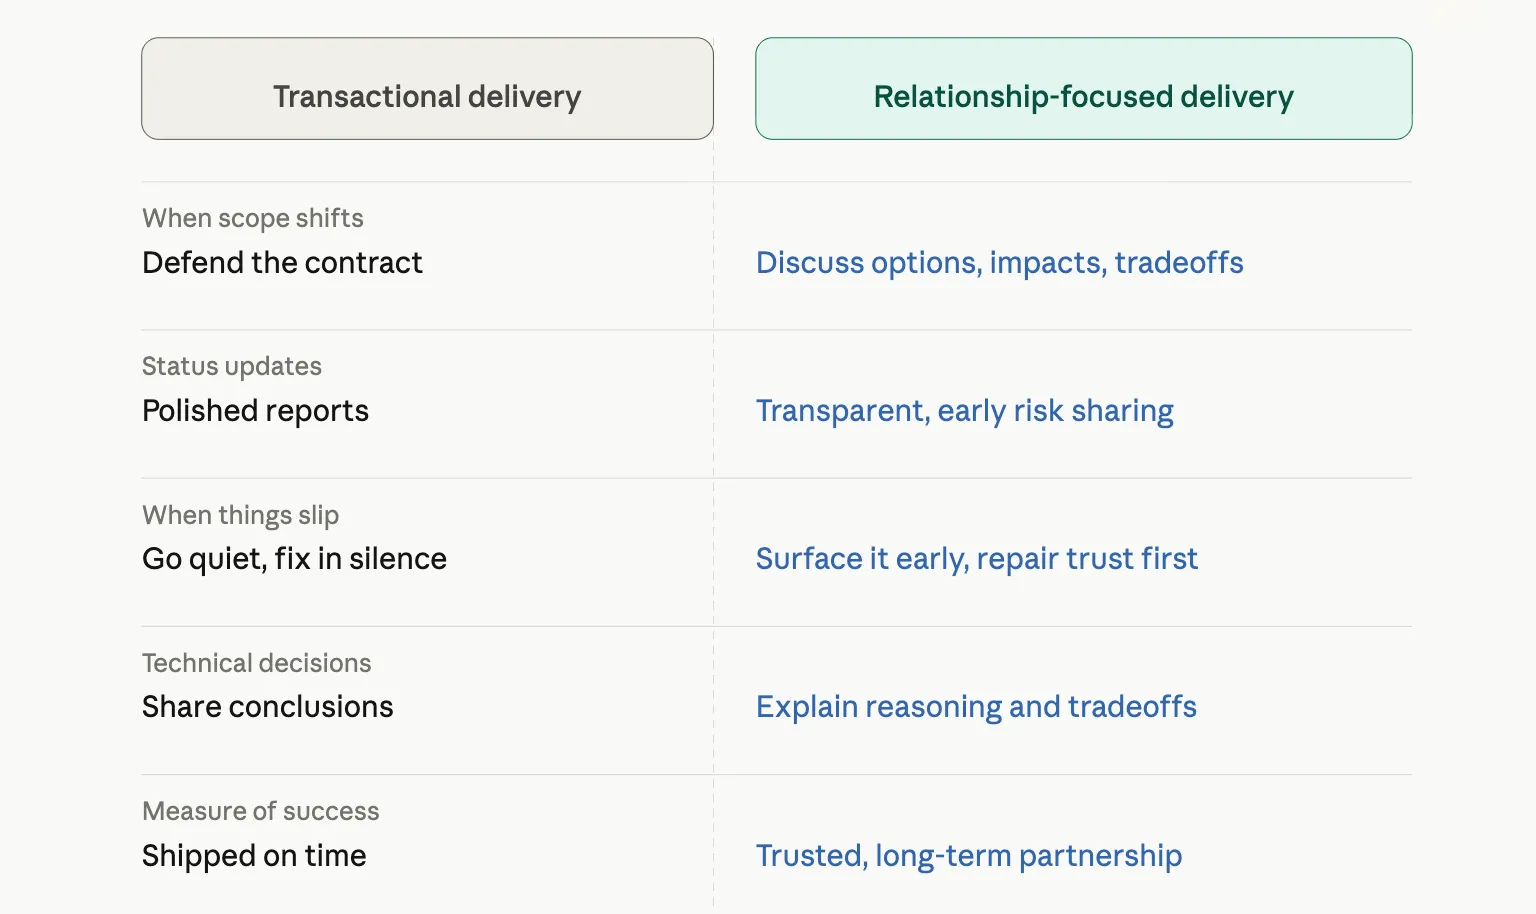
Task: Open 'Trusted, long-term partnership' text
Action: point(968,856)
